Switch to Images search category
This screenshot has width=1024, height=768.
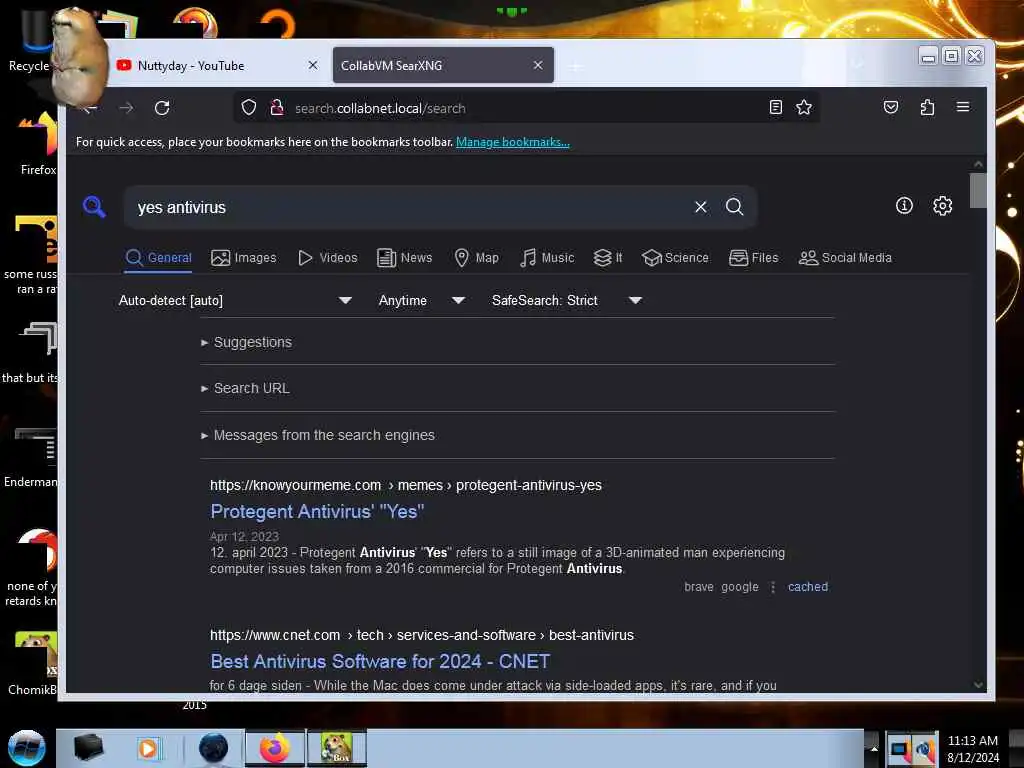244,257
